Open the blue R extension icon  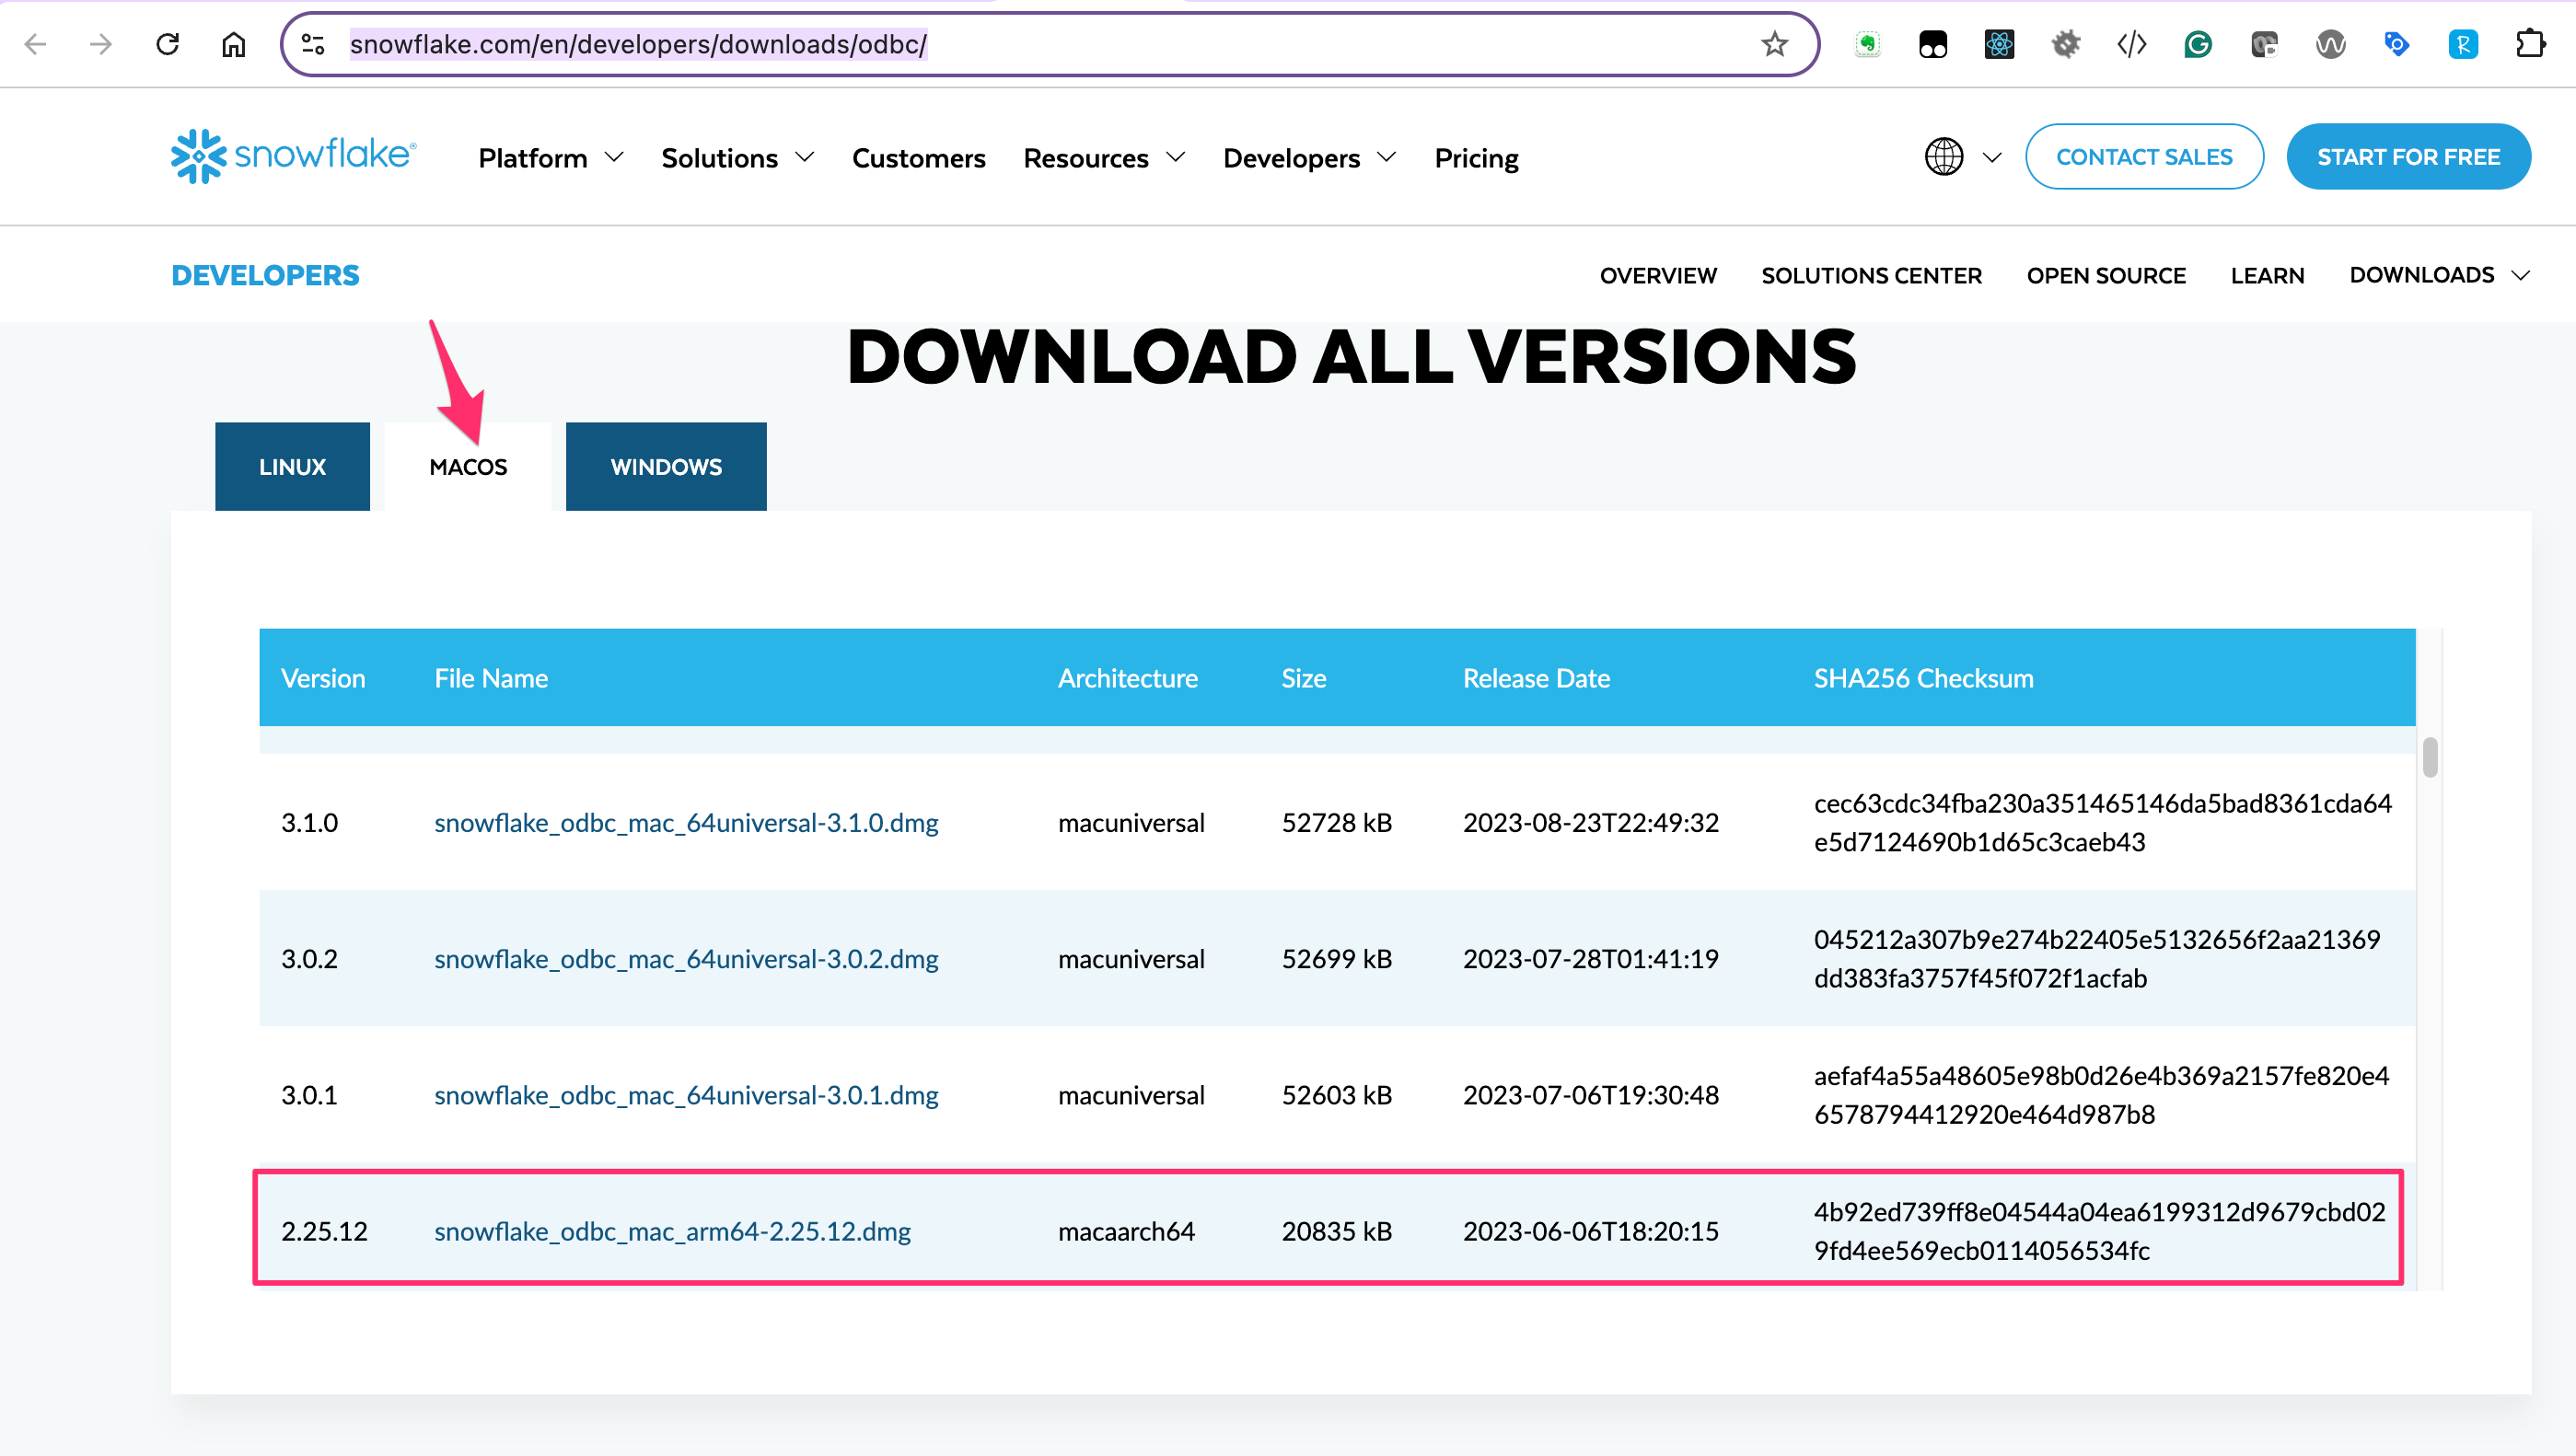[x=2463, y=44]
